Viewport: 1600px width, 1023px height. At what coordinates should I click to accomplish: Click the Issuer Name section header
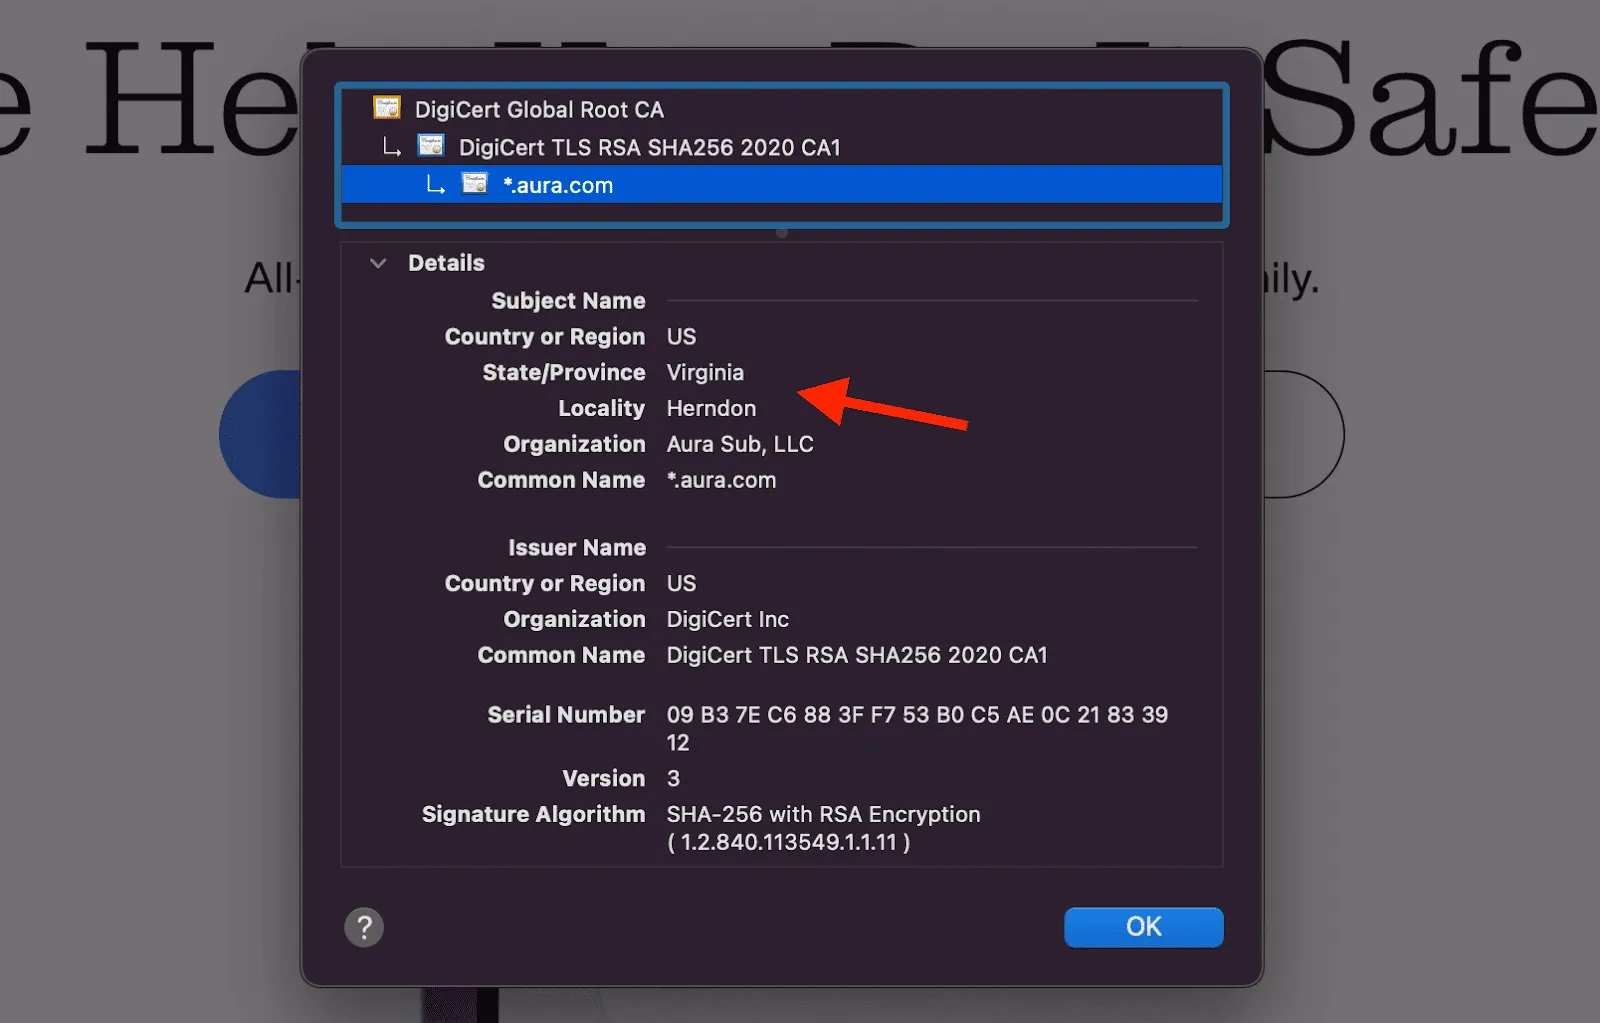(577, 547)
